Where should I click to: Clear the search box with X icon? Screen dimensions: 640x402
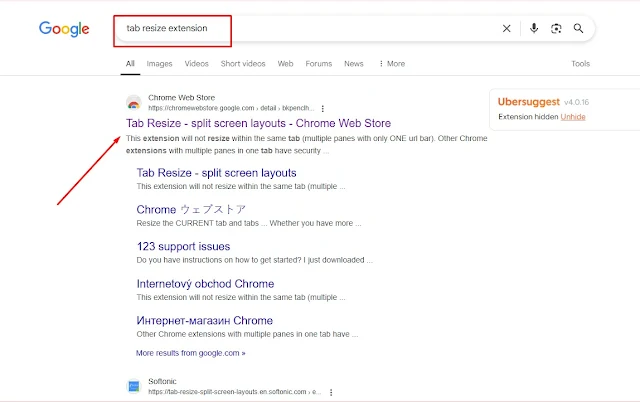coord(507,28)
